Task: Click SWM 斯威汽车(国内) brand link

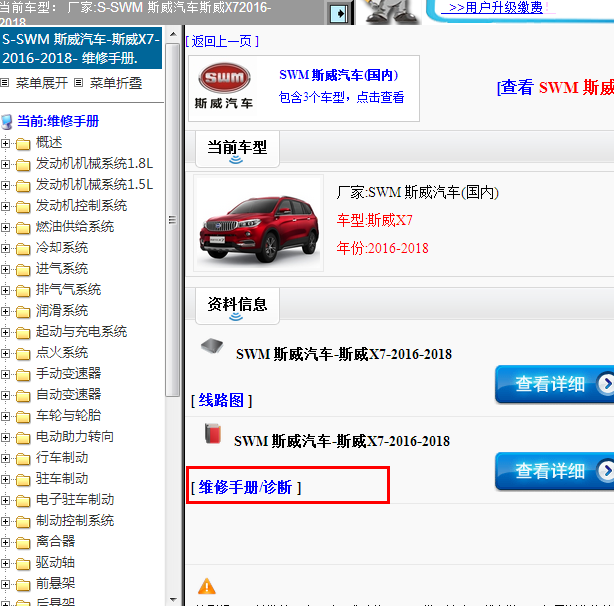Action: click(338, 75)
